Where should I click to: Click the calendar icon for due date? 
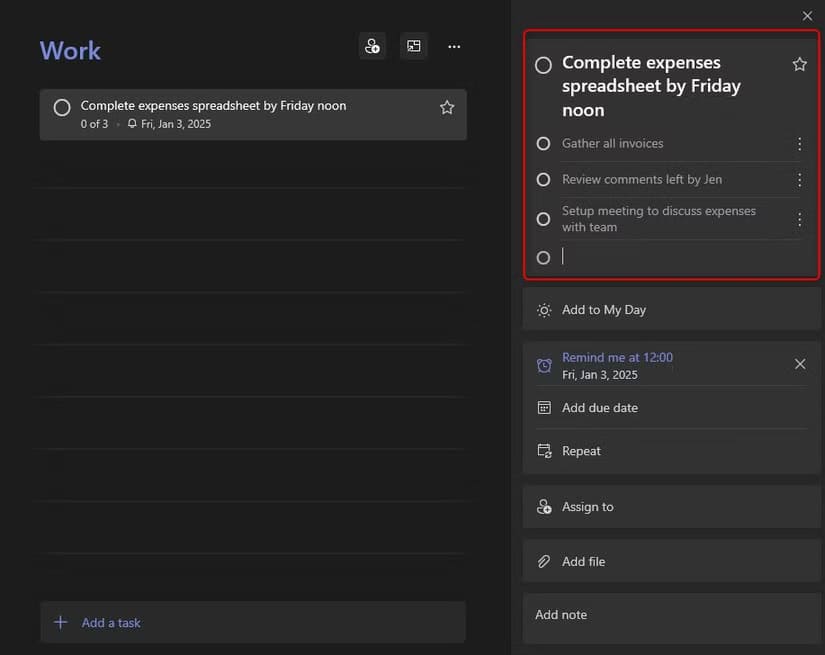tap(544, 408)
